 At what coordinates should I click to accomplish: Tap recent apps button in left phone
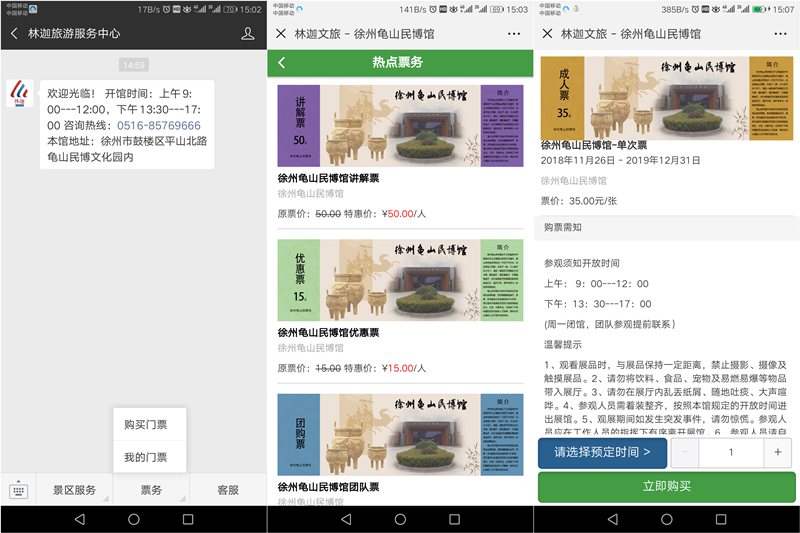(x=188, y=519)
